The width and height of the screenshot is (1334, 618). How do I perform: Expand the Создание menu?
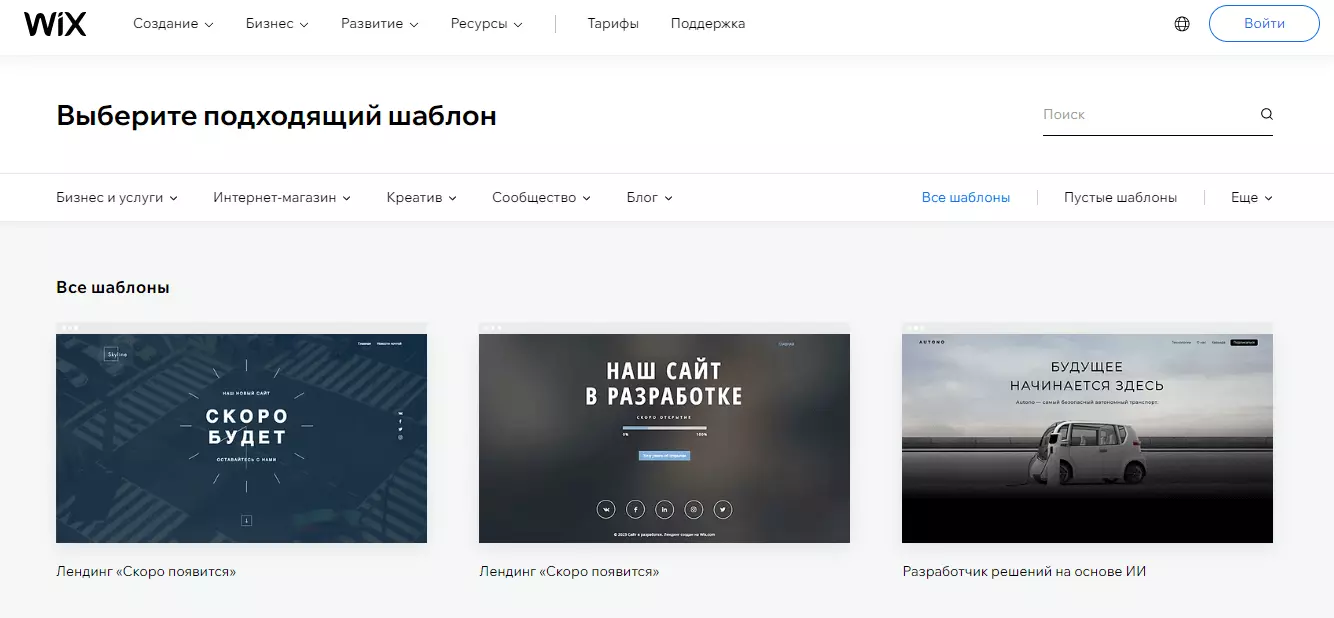(173, 24)
